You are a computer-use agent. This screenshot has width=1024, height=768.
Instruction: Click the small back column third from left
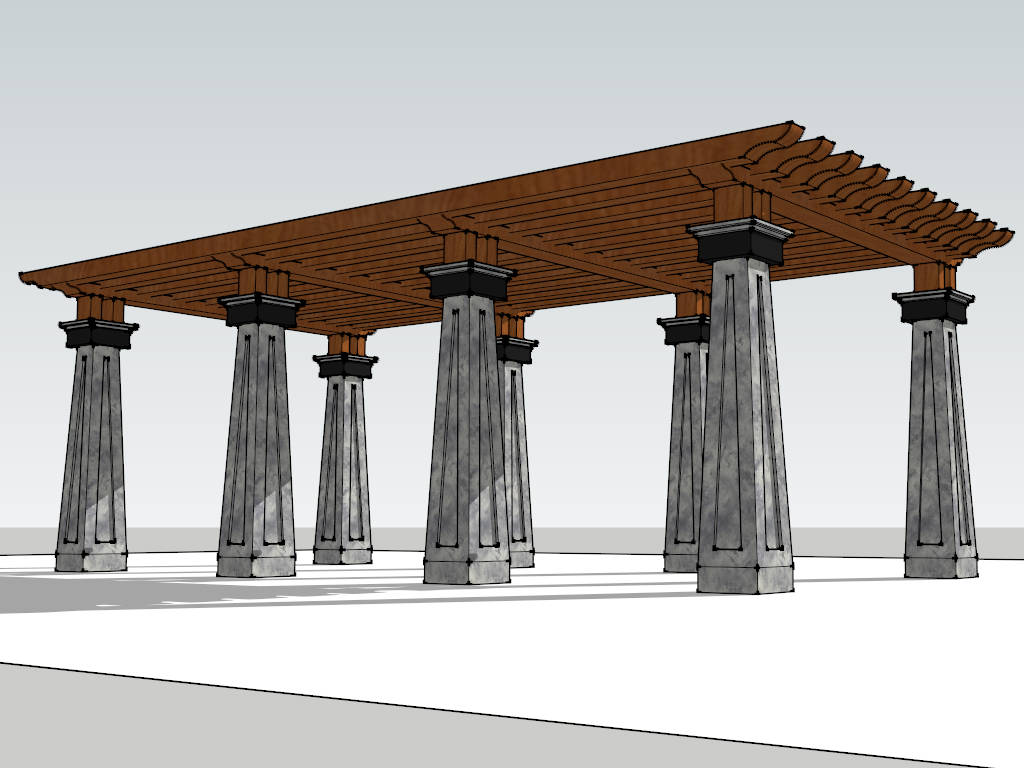click(343, 460)
